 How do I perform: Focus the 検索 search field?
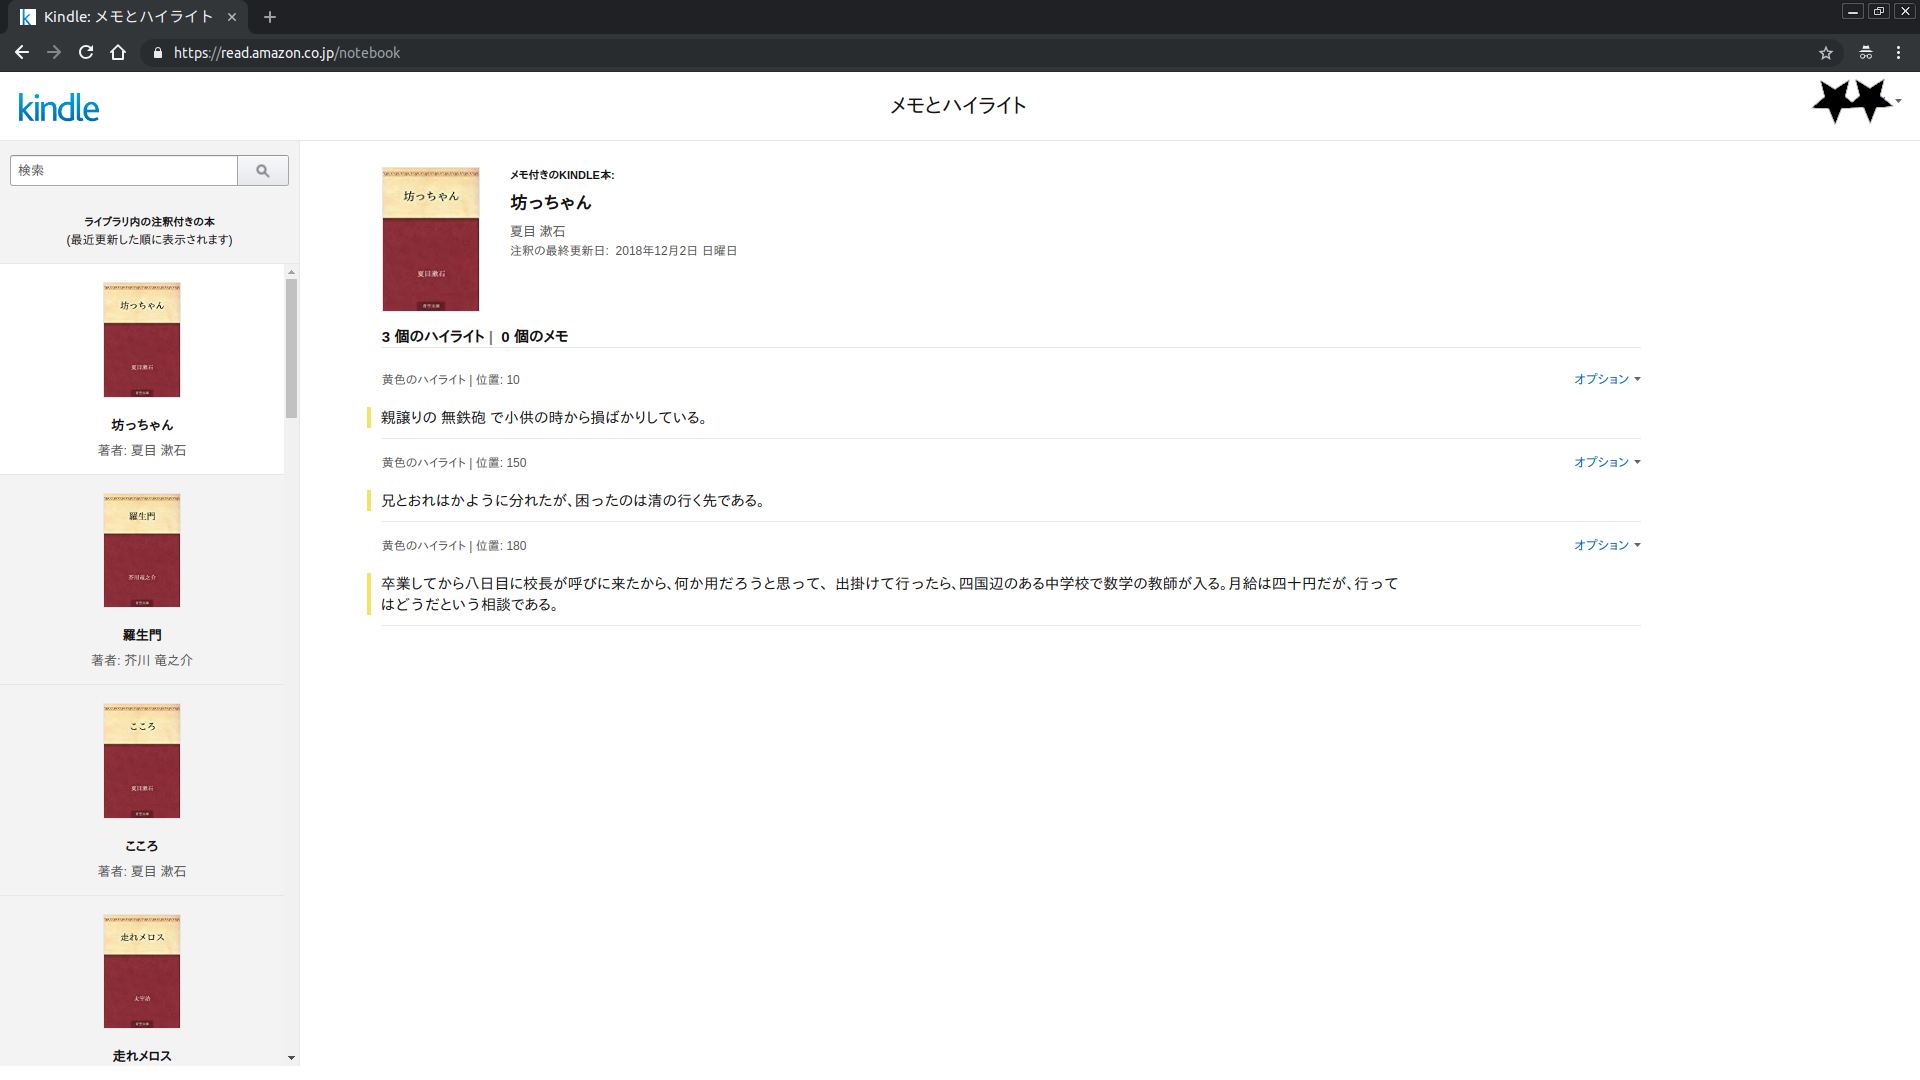pos(124,171)
